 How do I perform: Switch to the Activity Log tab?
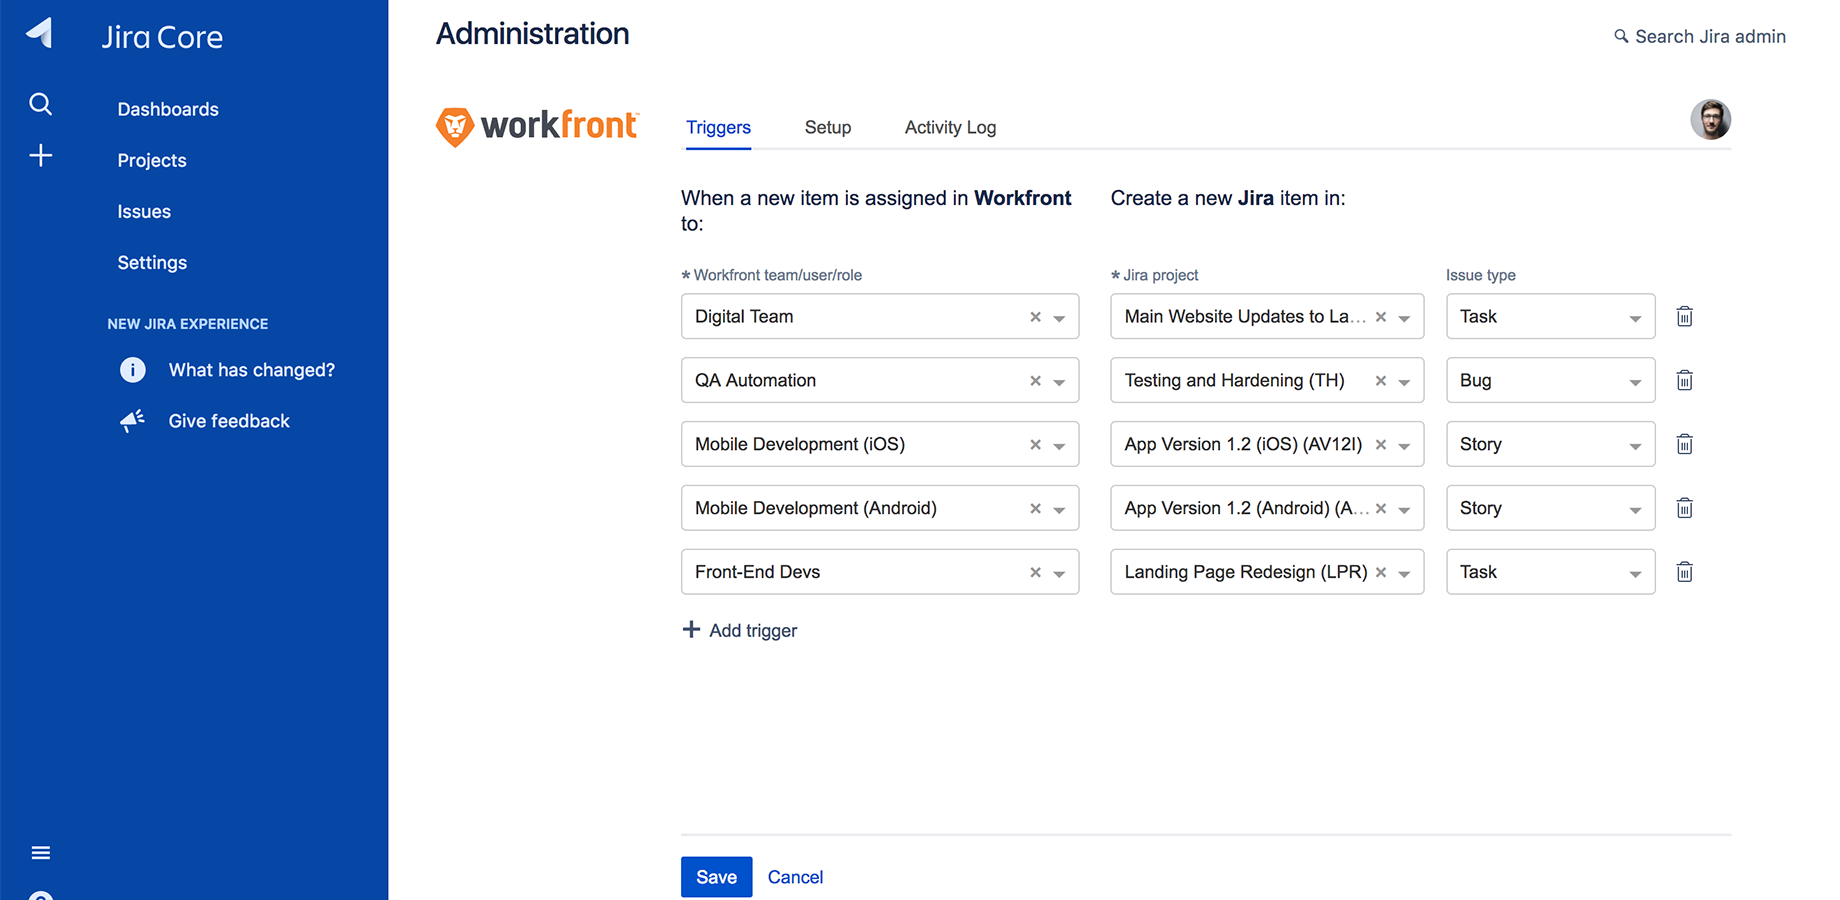[950, 128]
